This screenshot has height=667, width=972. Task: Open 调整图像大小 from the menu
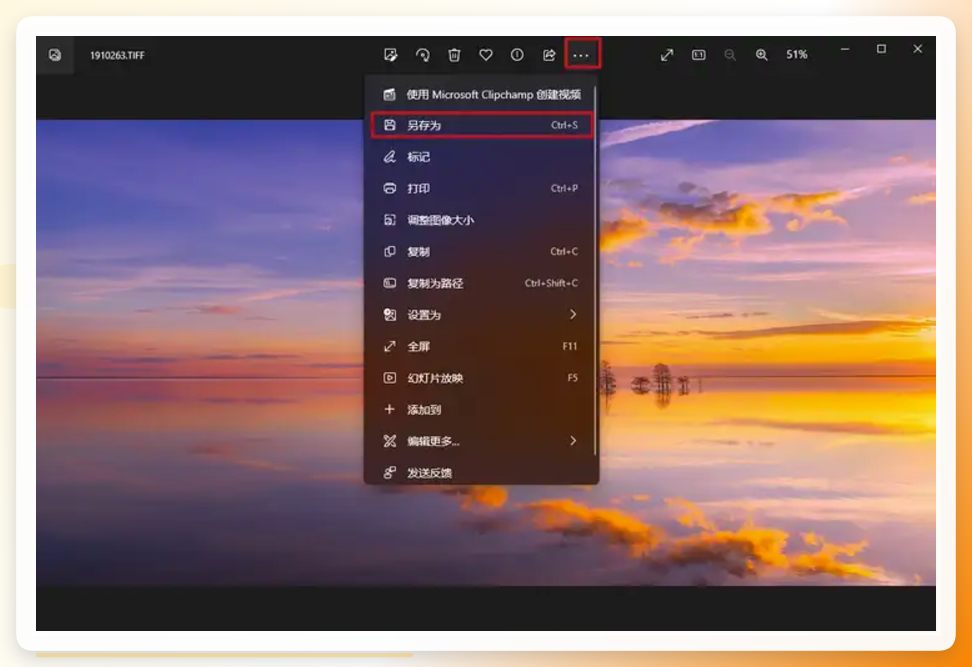tap(481, 220)
